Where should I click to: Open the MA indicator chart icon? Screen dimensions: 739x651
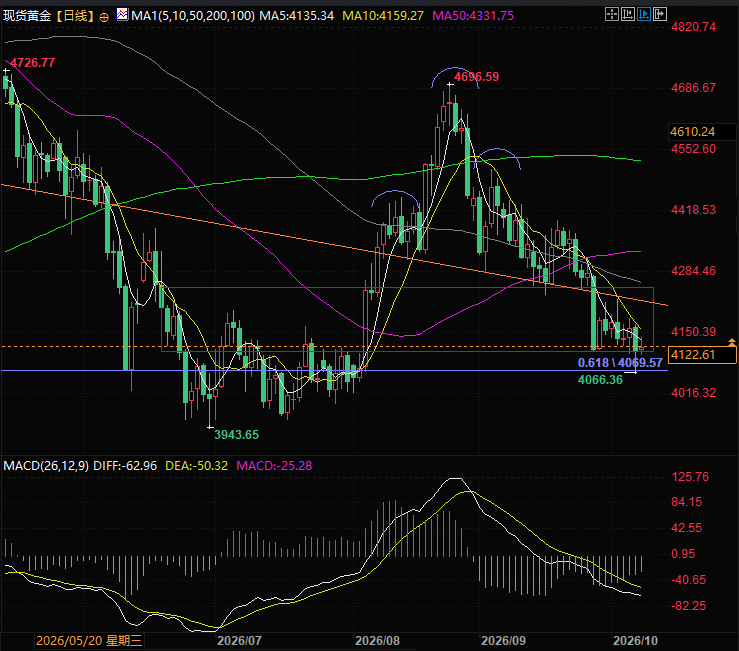click(122, 15)
